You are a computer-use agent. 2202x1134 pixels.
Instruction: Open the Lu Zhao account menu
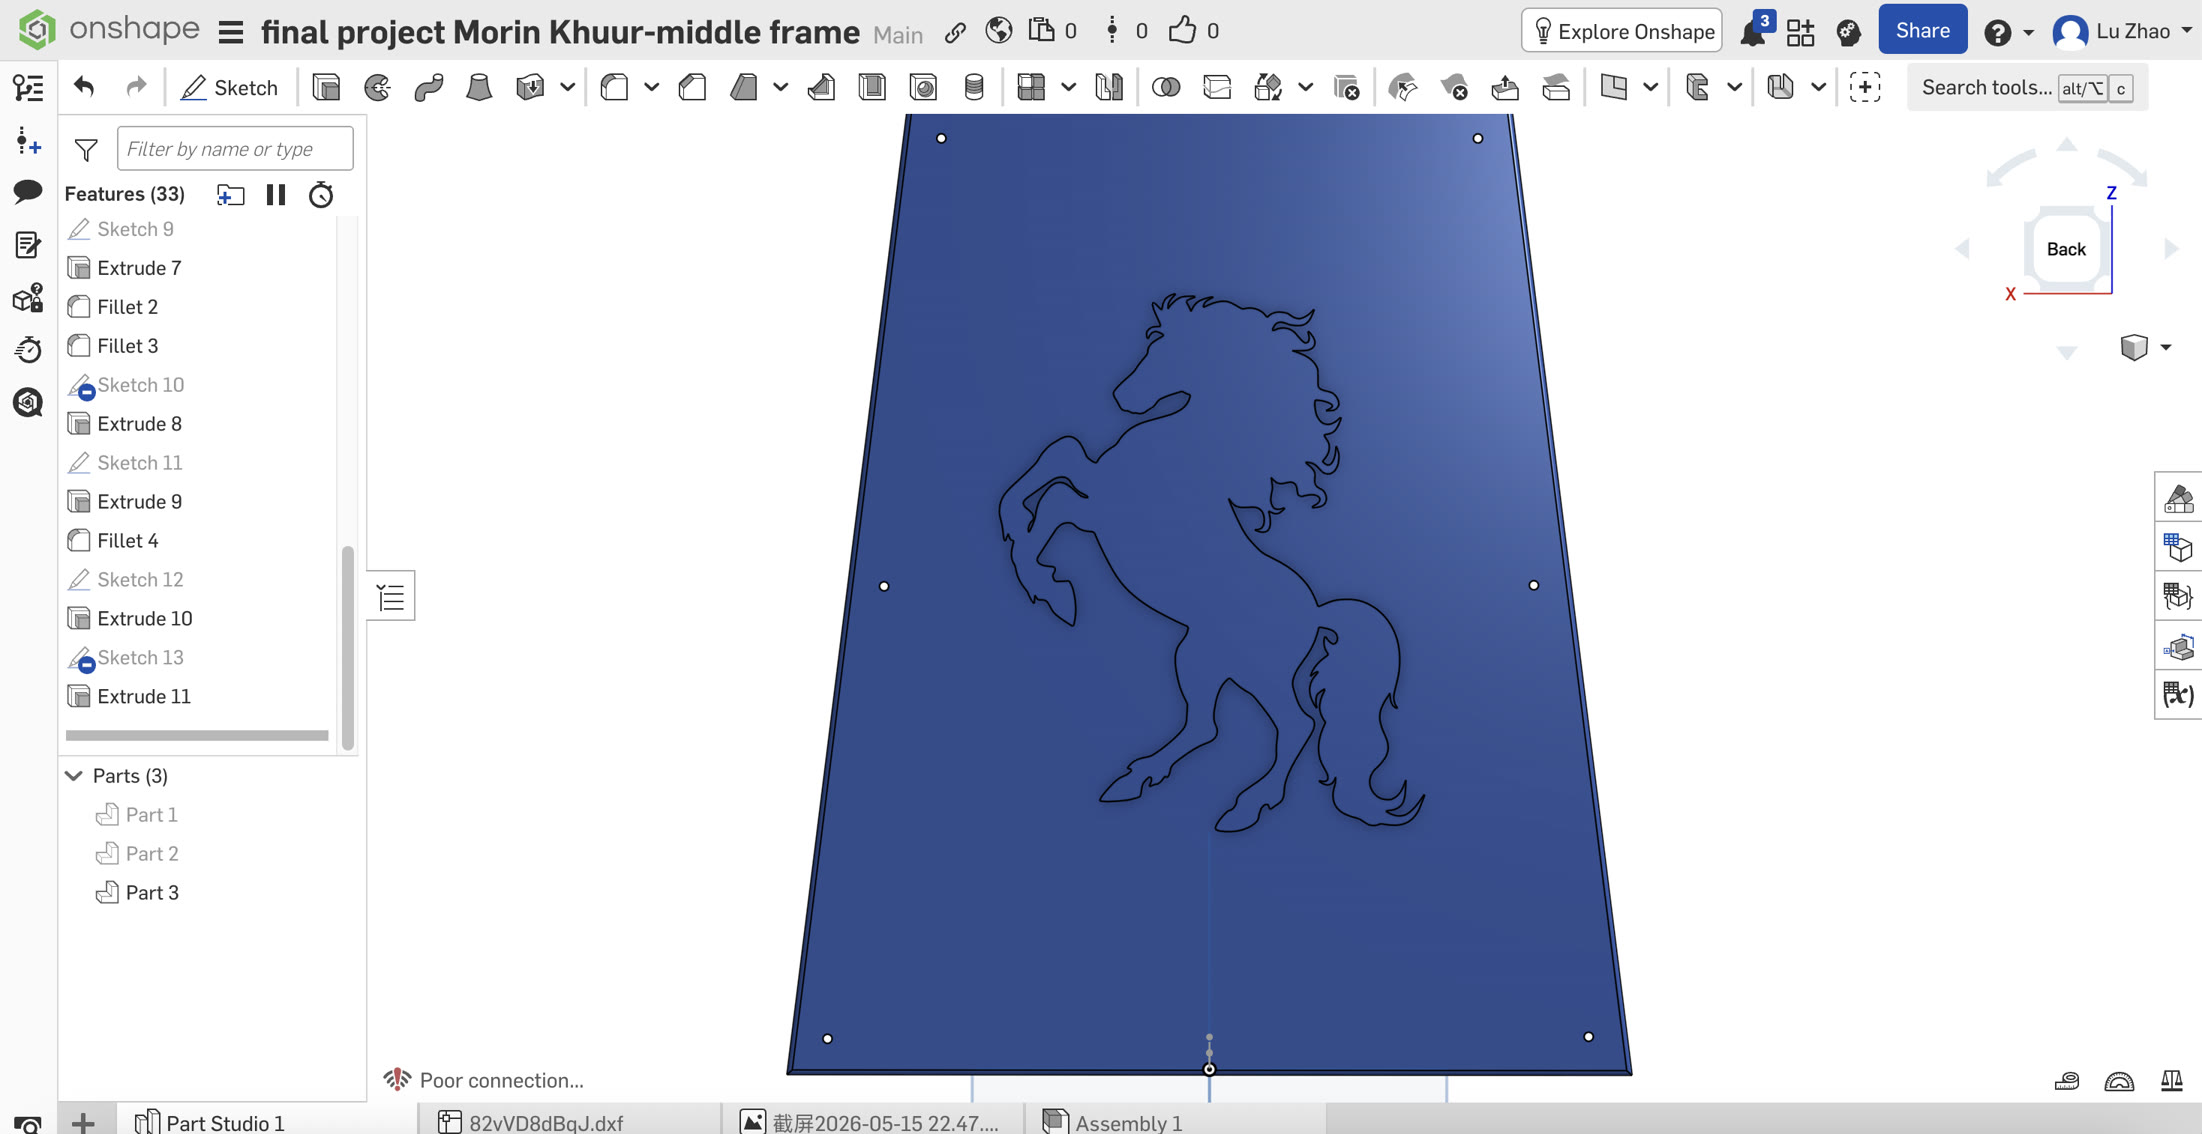click(x=2121, y=31)
